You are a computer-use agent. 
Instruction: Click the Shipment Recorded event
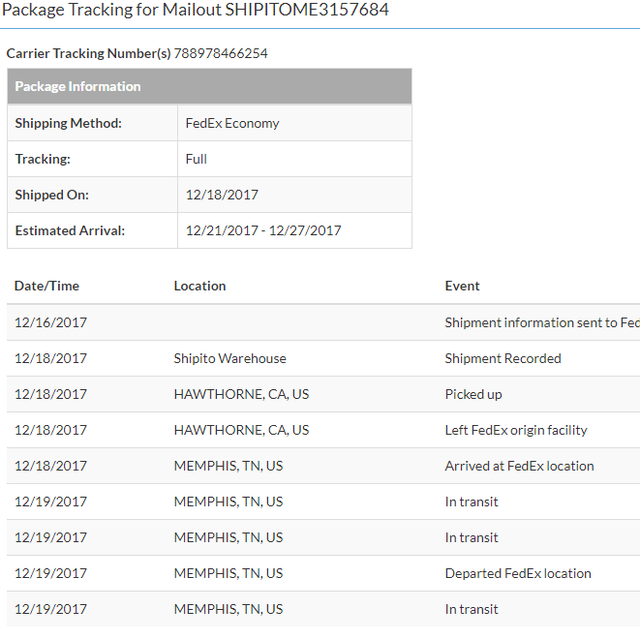(x=503, y=358)
